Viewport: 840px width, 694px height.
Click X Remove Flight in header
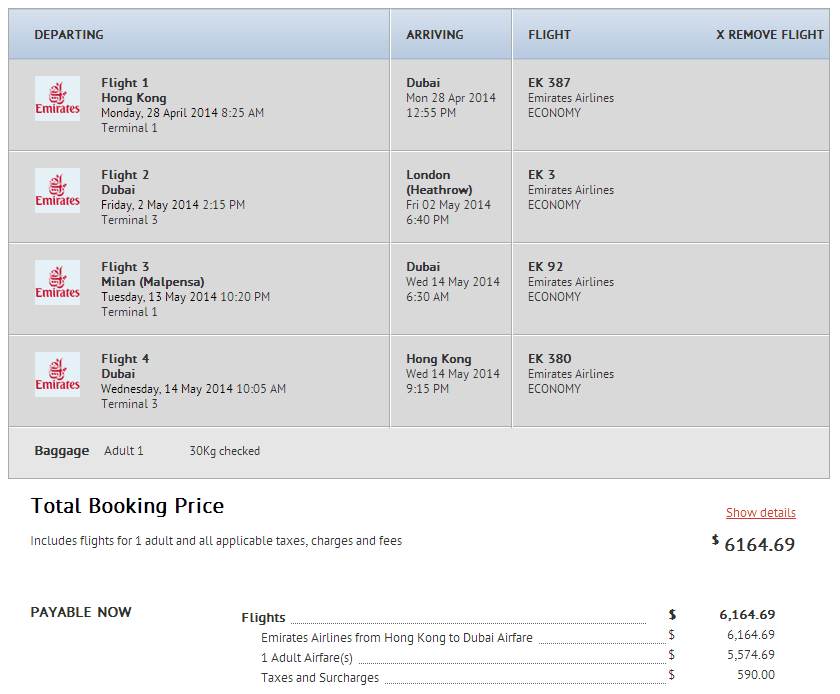769,35
